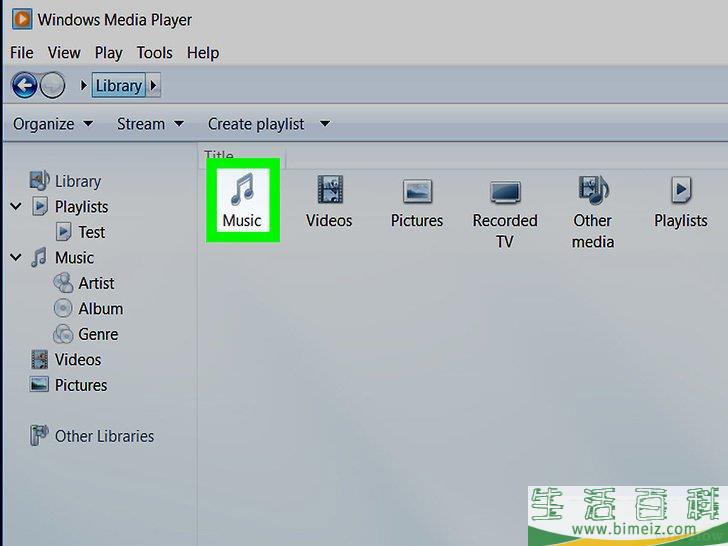Click the arrow before Library breadcrumb
728x546 pixels.
point(84,85)
